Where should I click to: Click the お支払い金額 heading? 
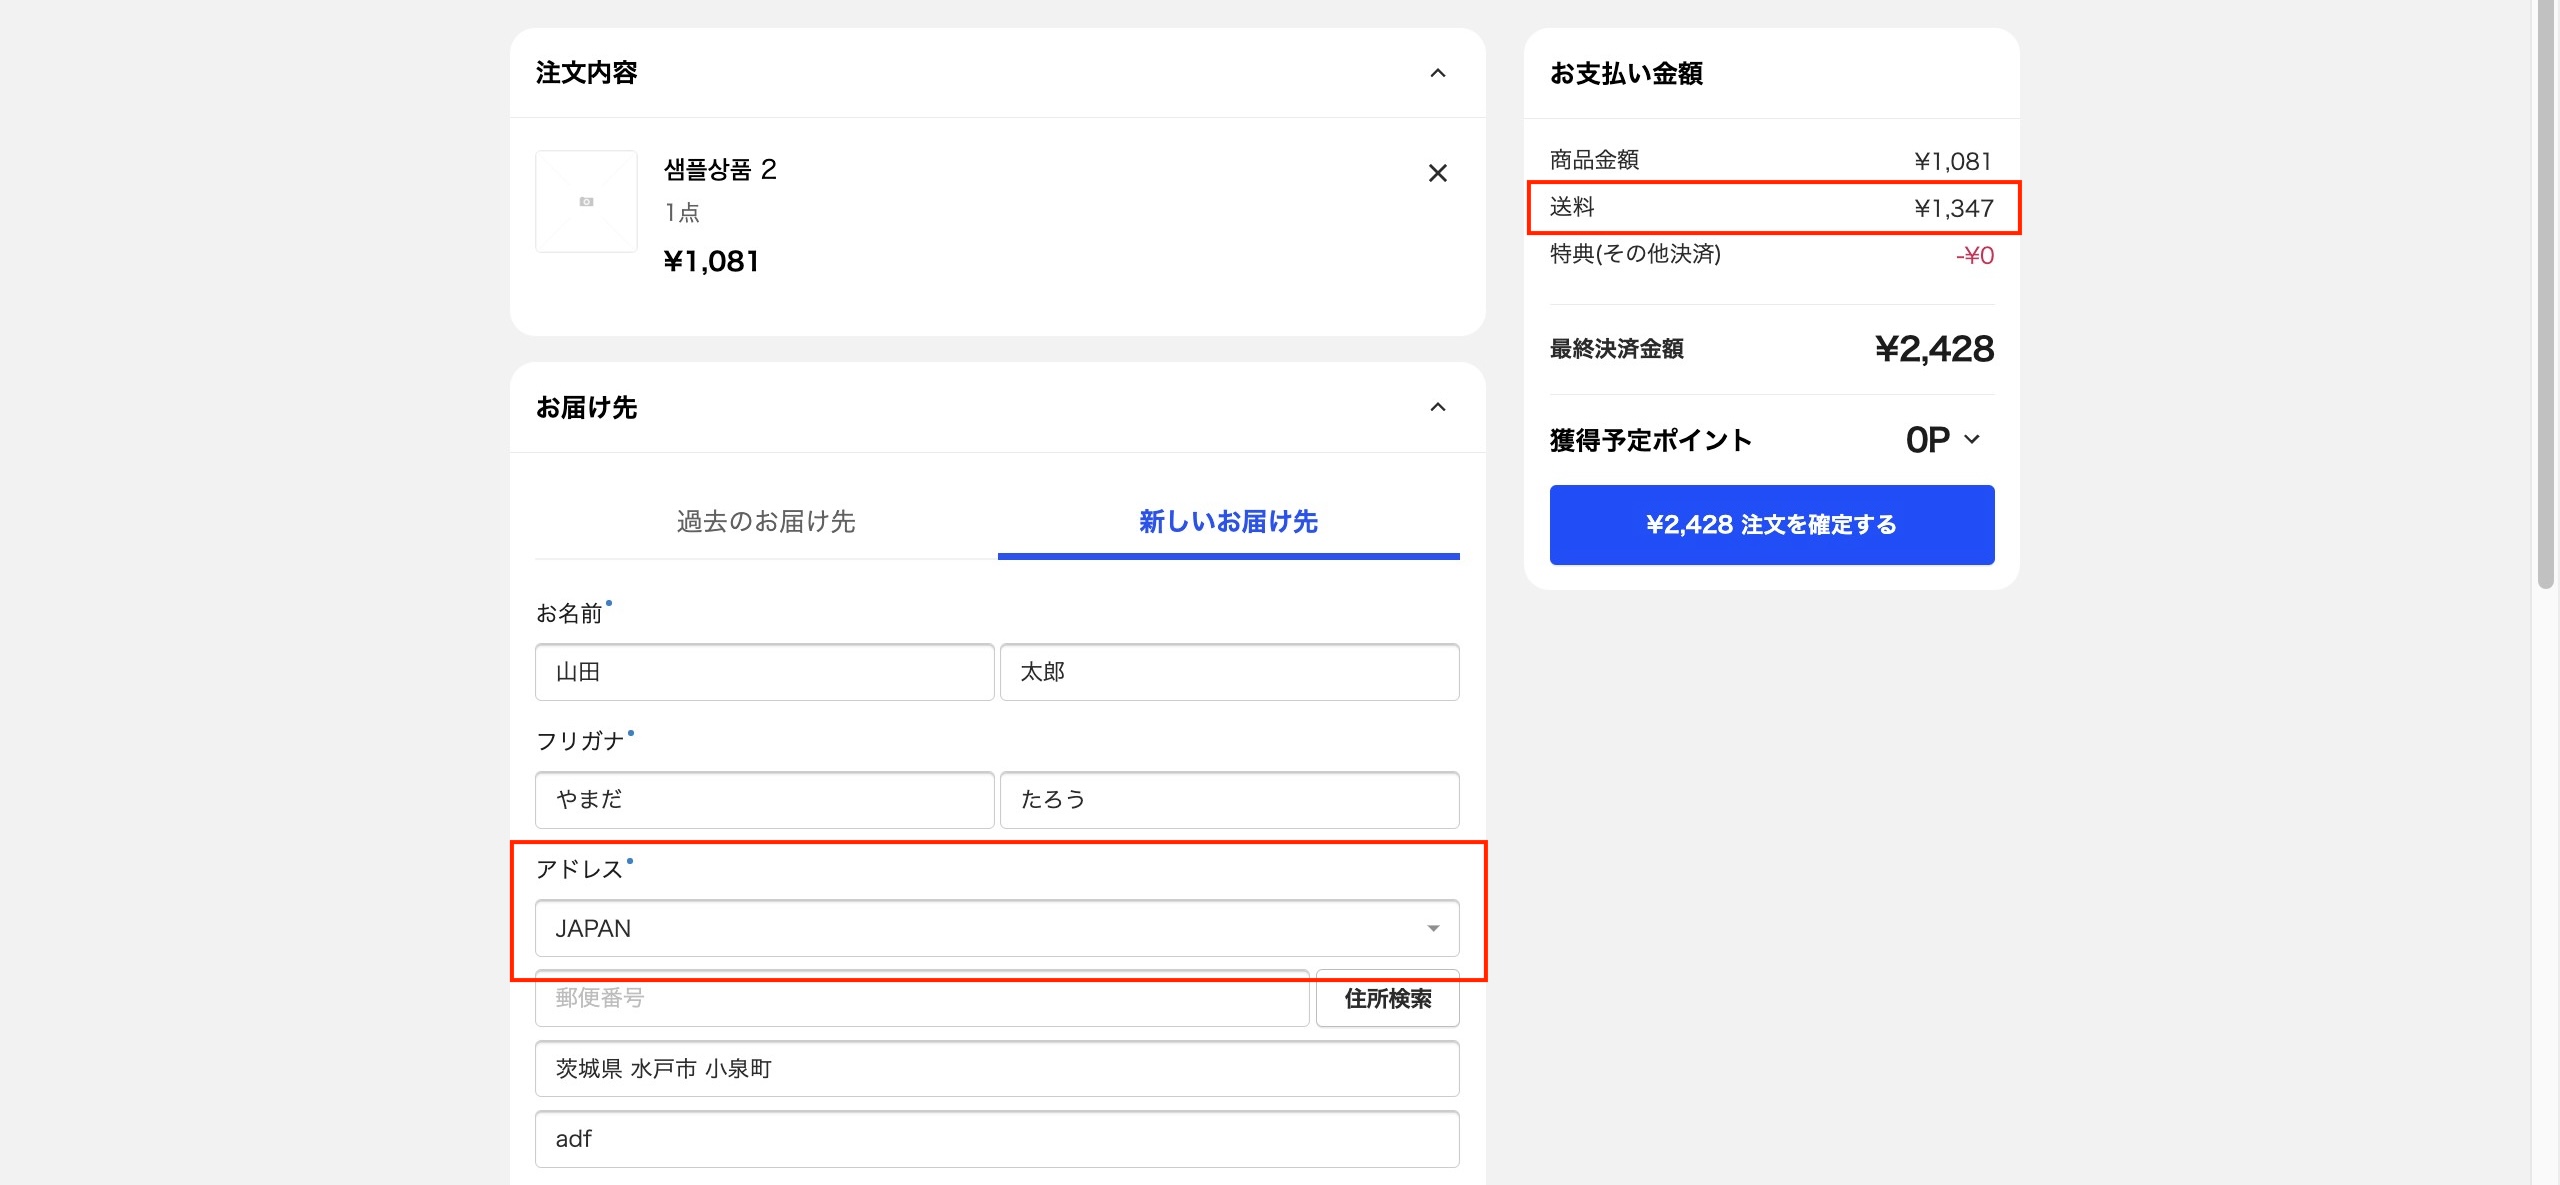tap(1626, 73)
